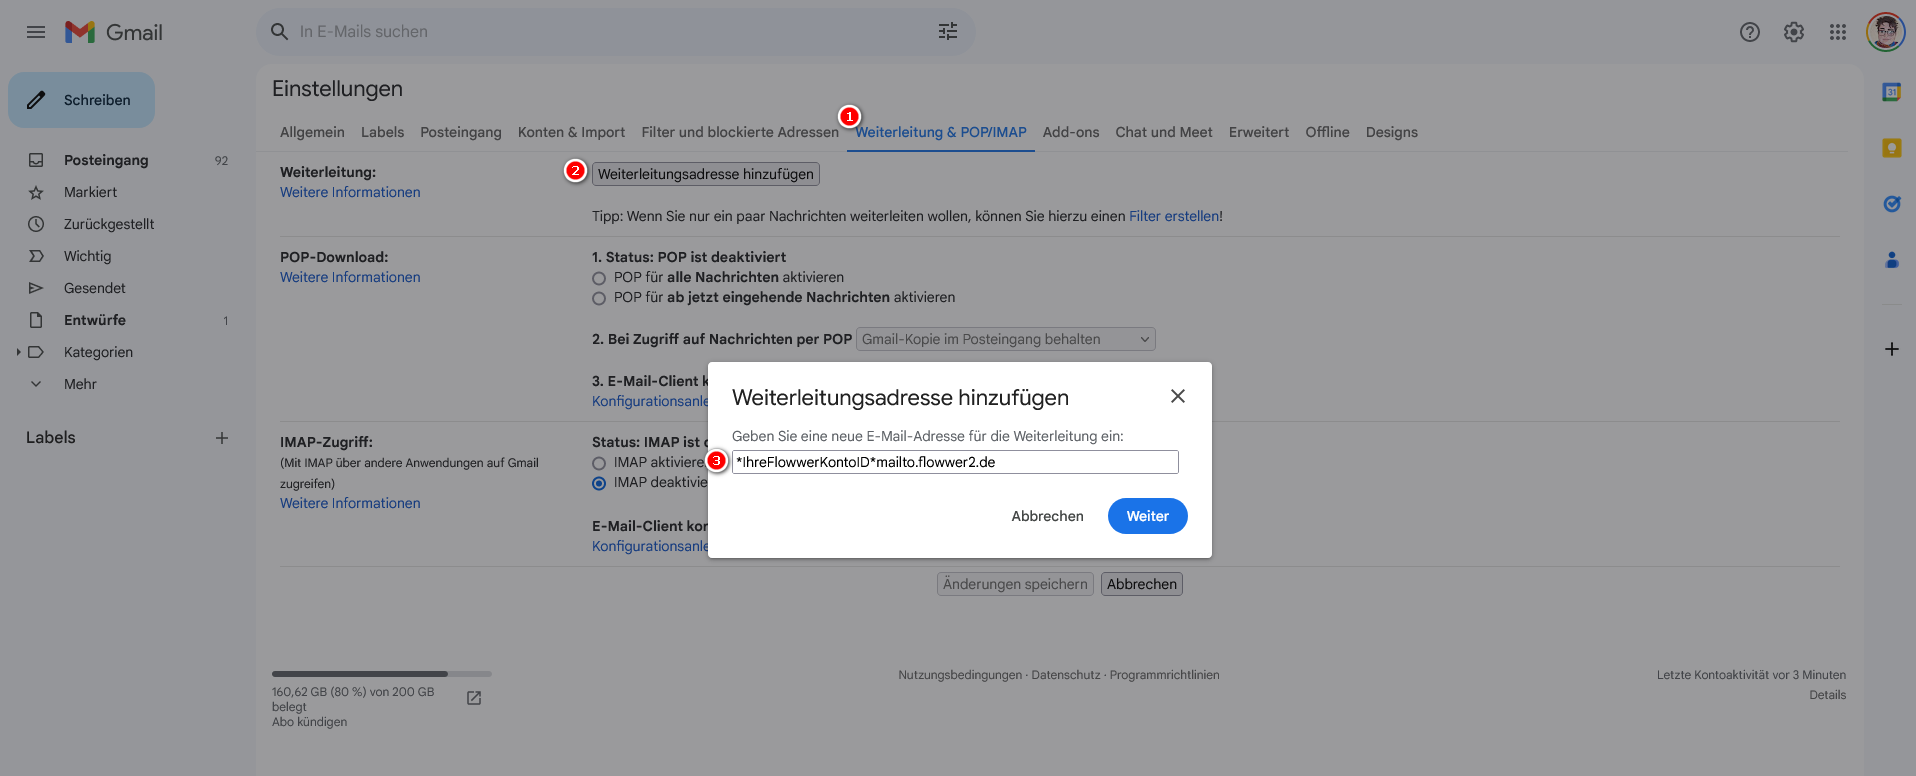This screenshot has width=1916, height=776.
Task: Open the Filter erstellen link
Action: [1174, 216]
